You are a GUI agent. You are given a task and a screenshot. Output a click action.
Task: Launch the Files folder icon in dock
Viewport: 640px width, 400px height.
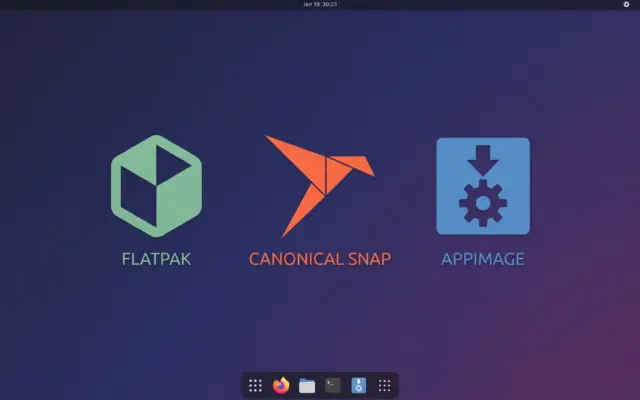tap(307, 385)
